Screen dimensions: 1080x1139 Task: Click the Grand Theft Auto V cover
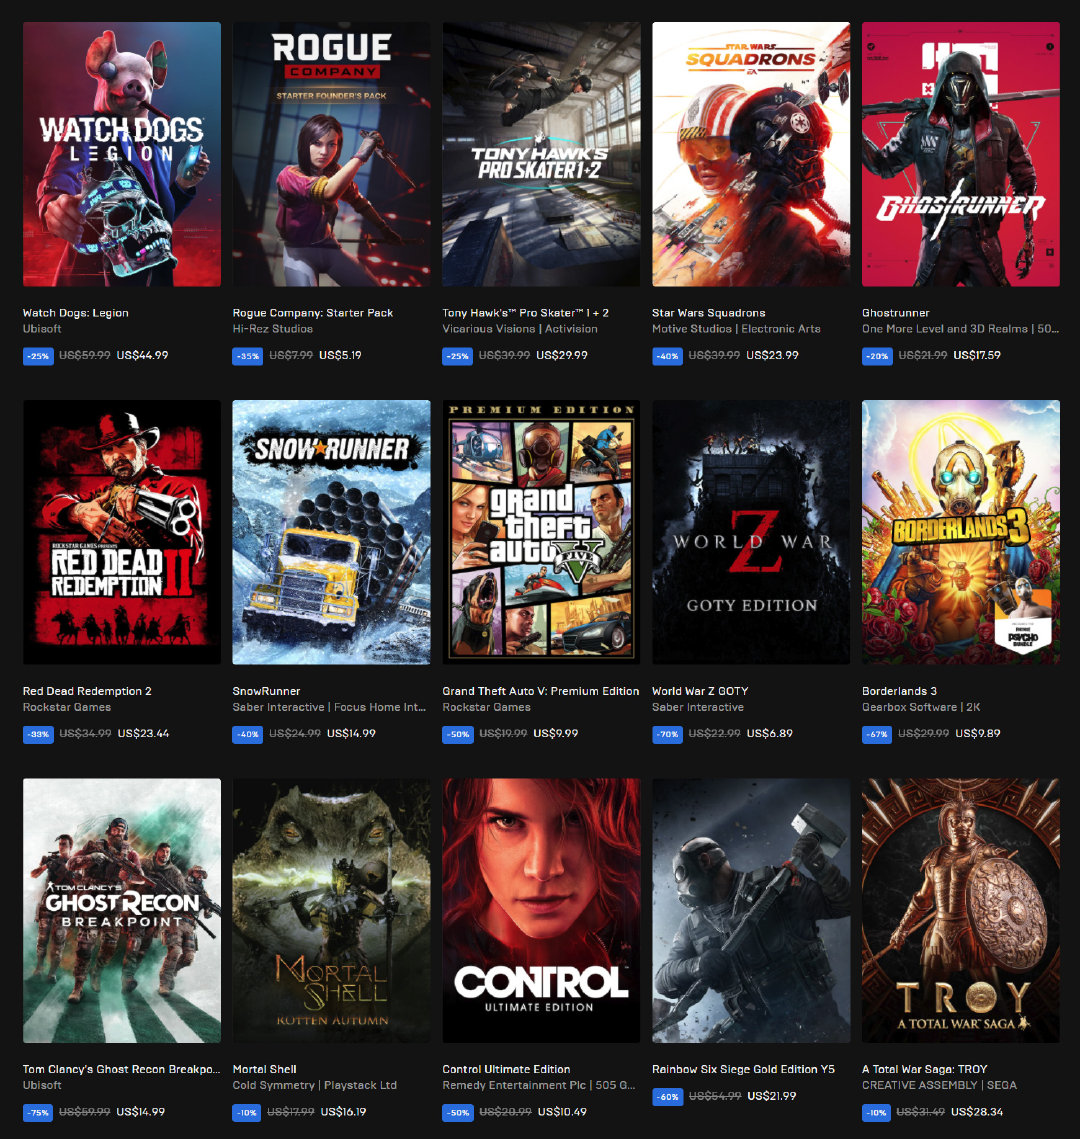click(541, 532)
